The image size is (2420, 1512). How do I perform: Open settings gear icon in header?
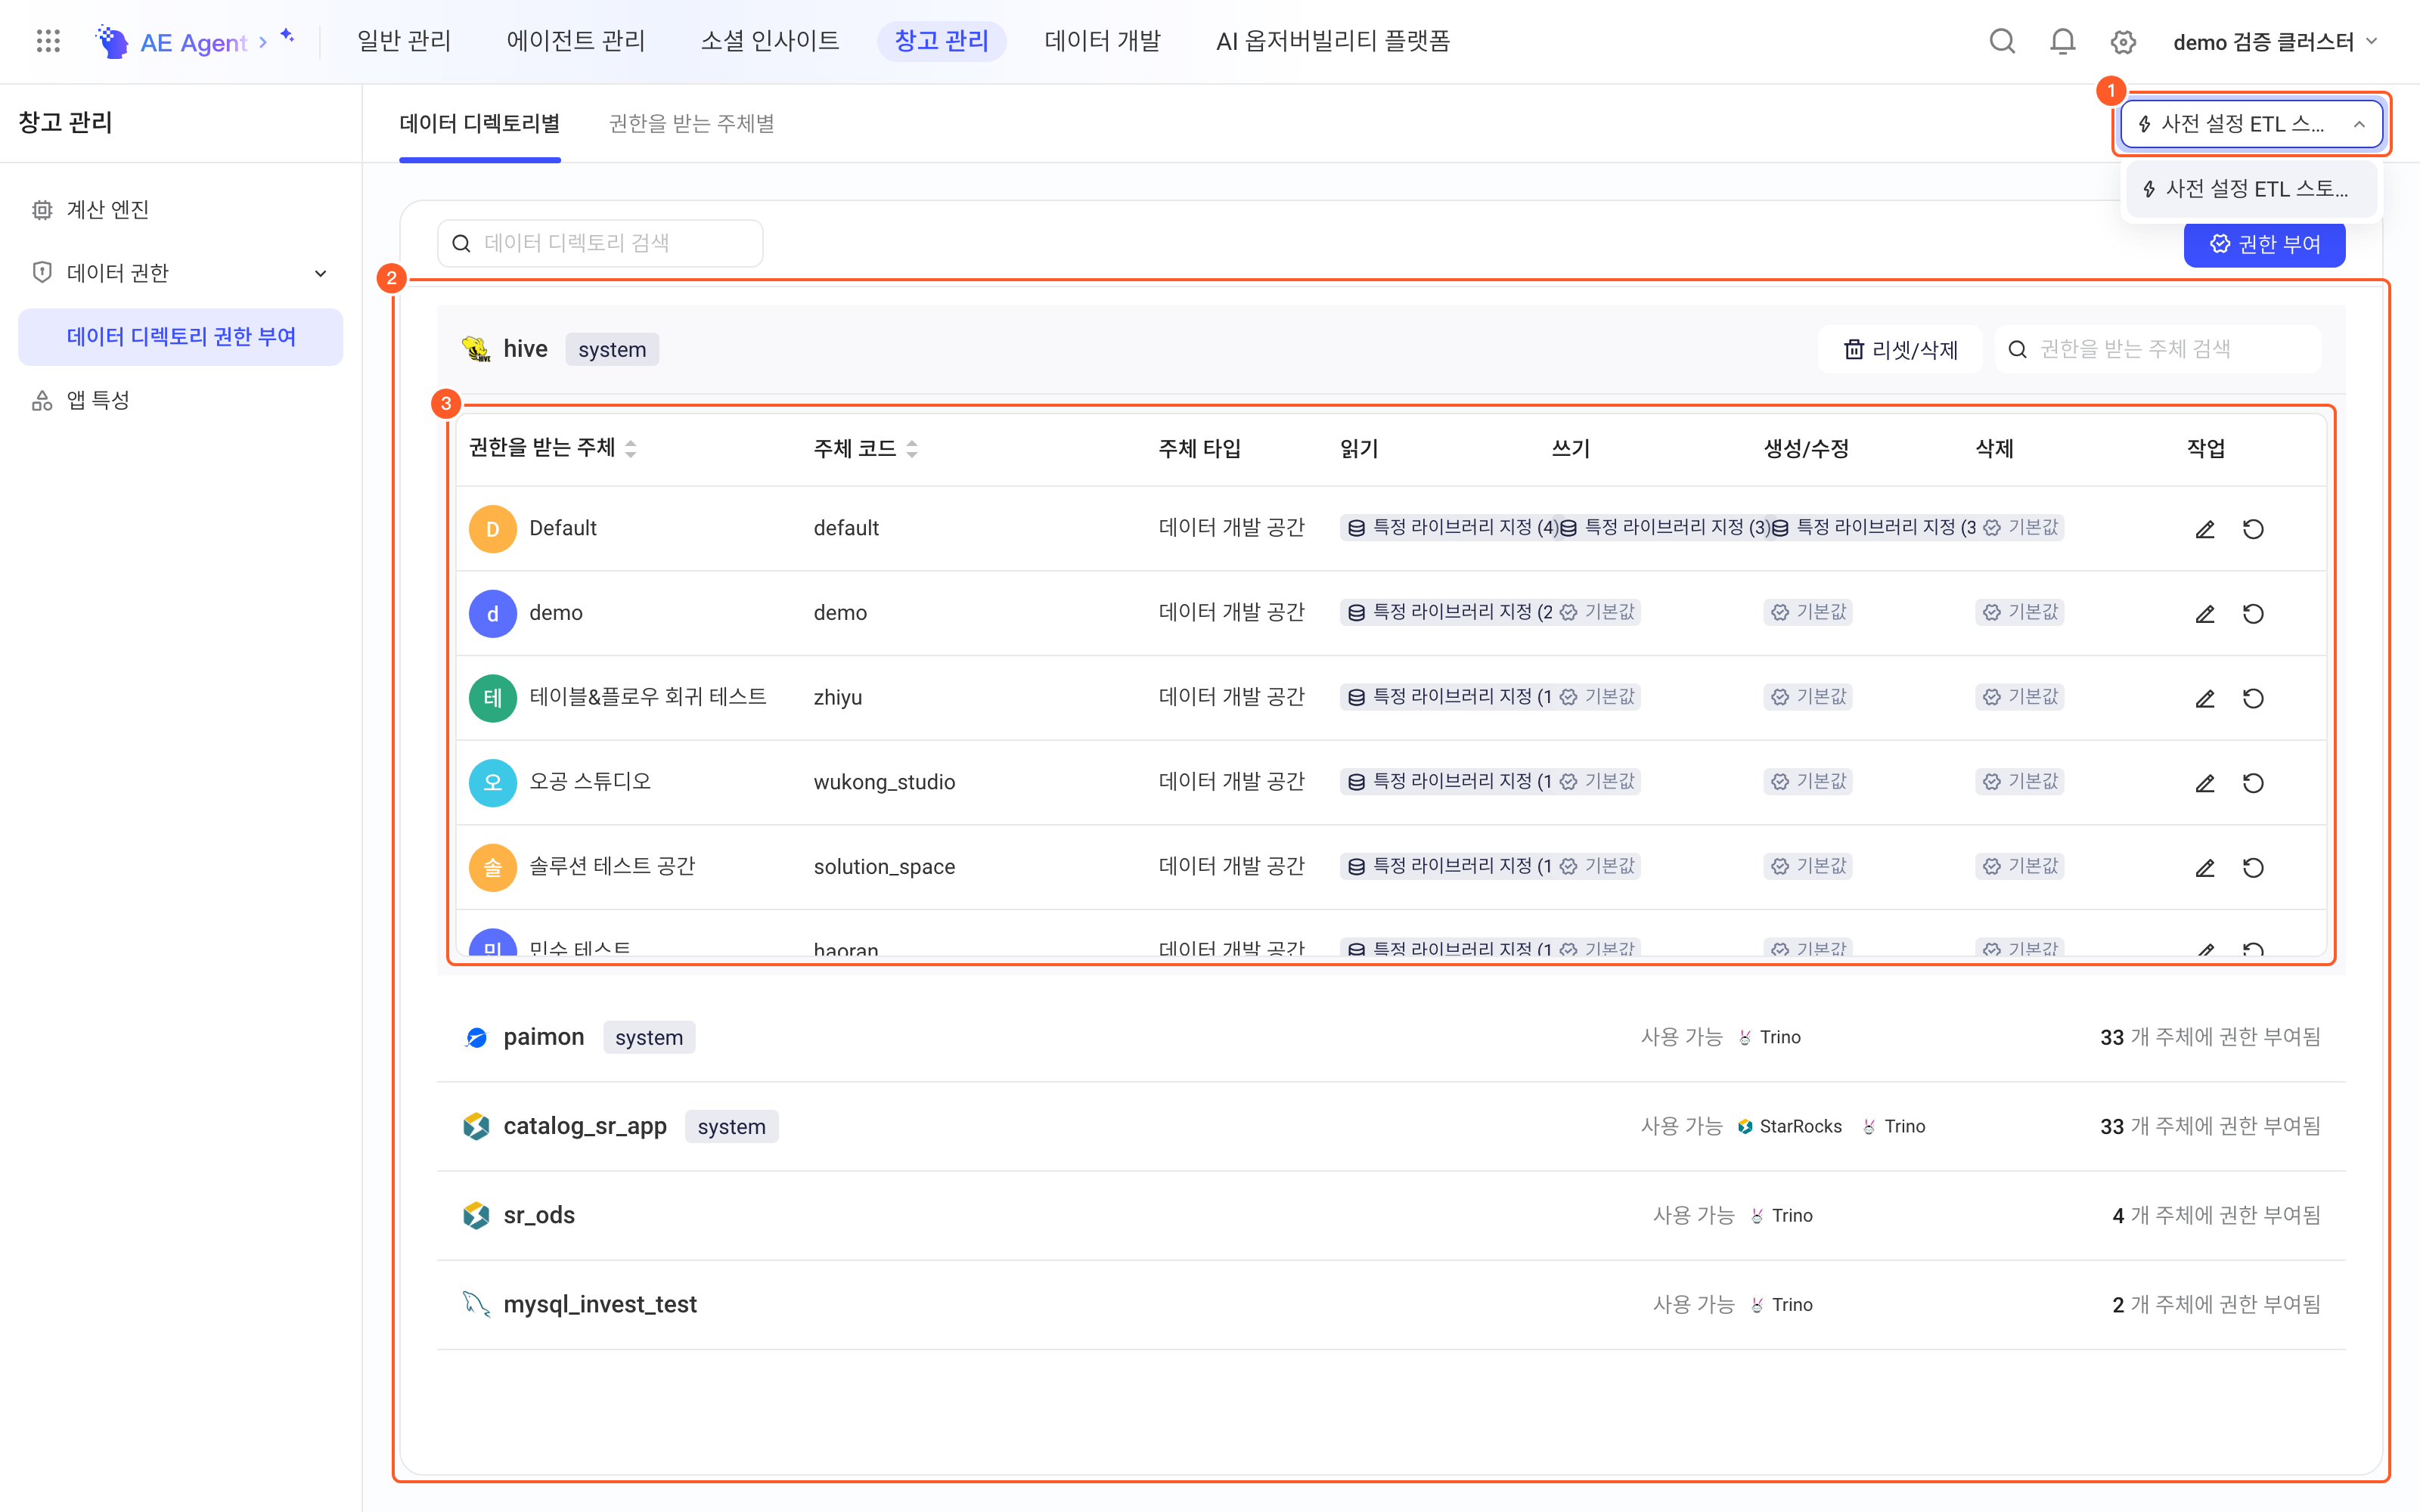pyautogui.click(x=2123, y=42)
